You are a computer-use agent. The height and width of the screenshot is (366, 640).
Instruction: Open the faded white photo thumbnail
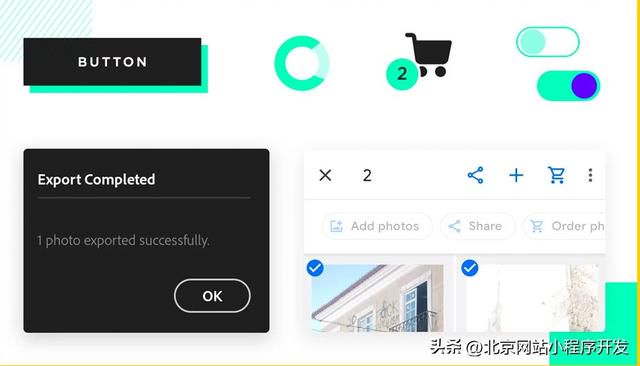tap(535, 298)
